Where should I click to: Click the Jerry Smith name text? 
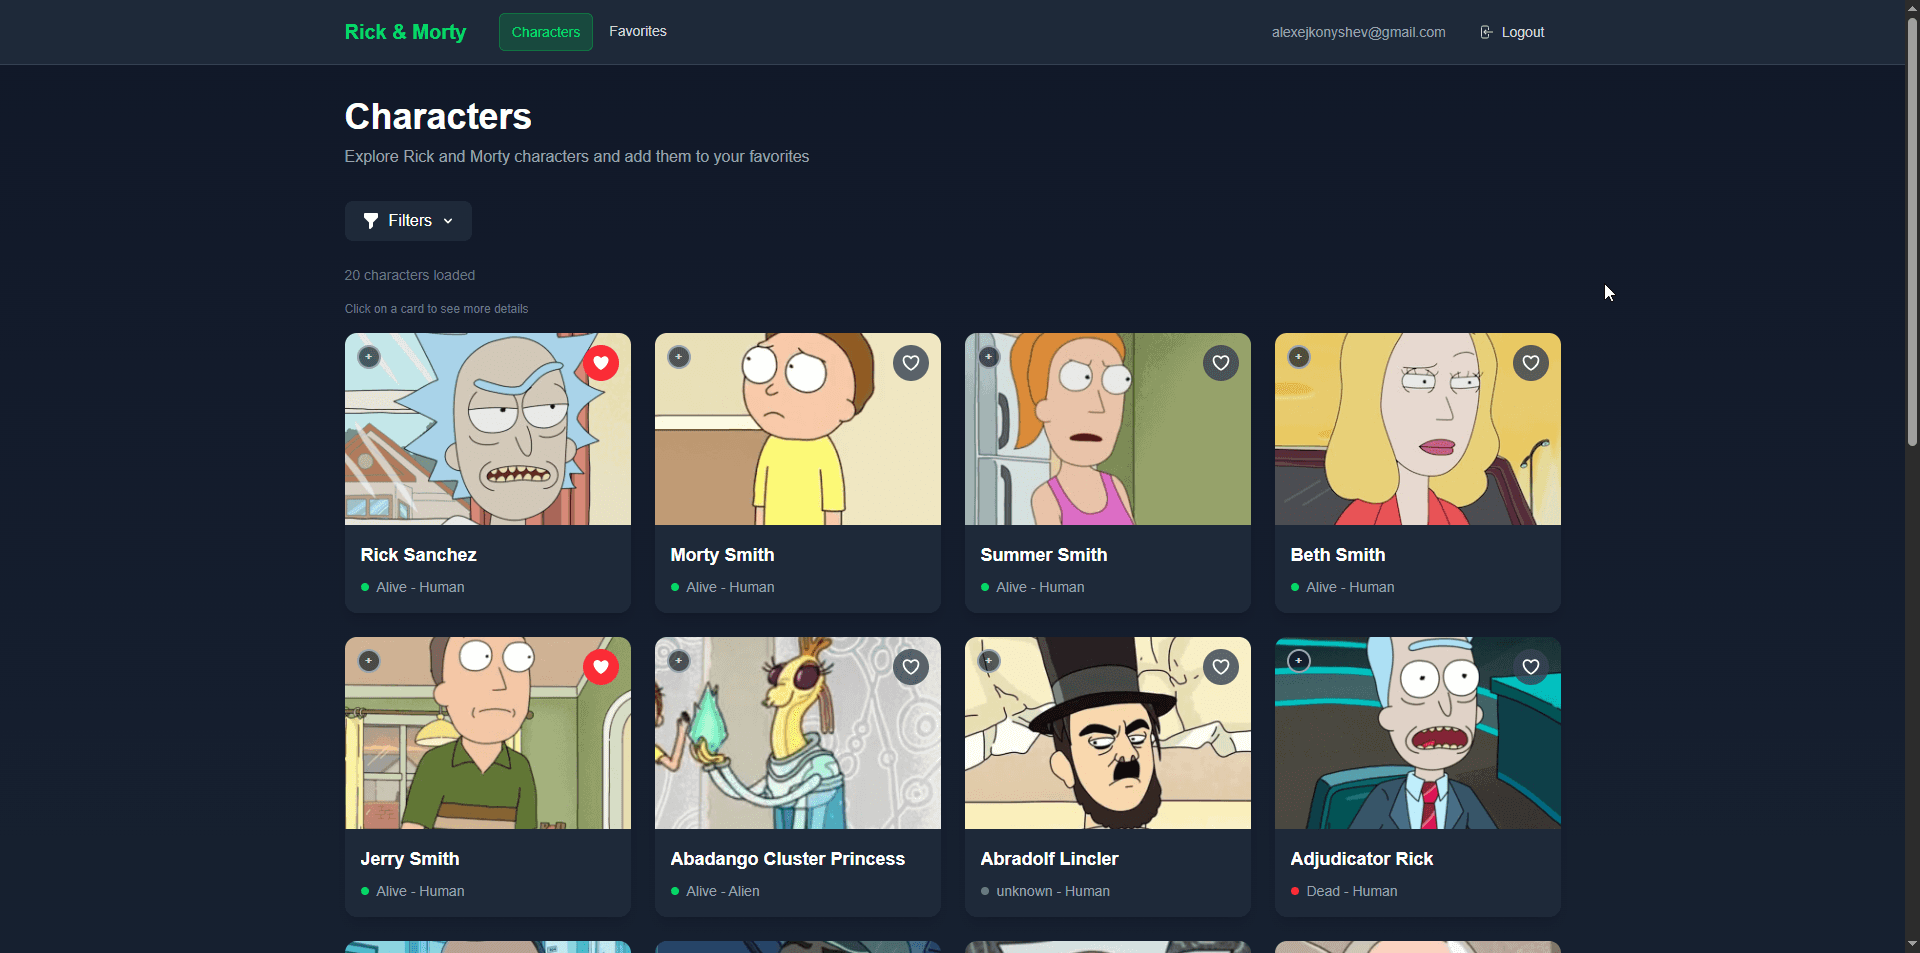(410, 859)
